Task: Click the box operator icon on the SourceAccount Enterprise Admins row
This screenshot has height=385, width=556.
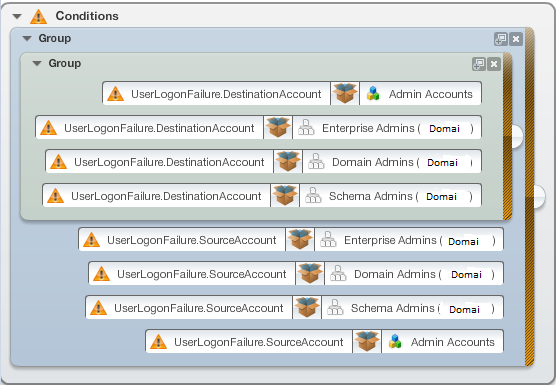Action: coord(300,239)
